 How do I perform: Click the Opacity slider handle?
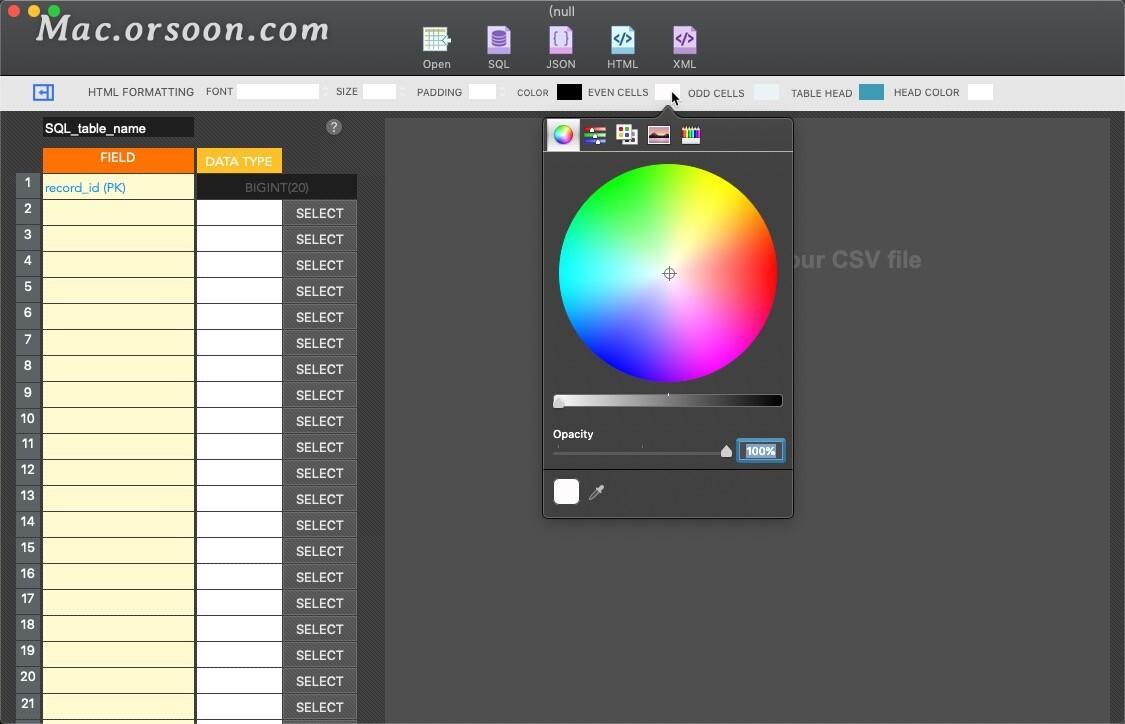(x=726, y=451)
